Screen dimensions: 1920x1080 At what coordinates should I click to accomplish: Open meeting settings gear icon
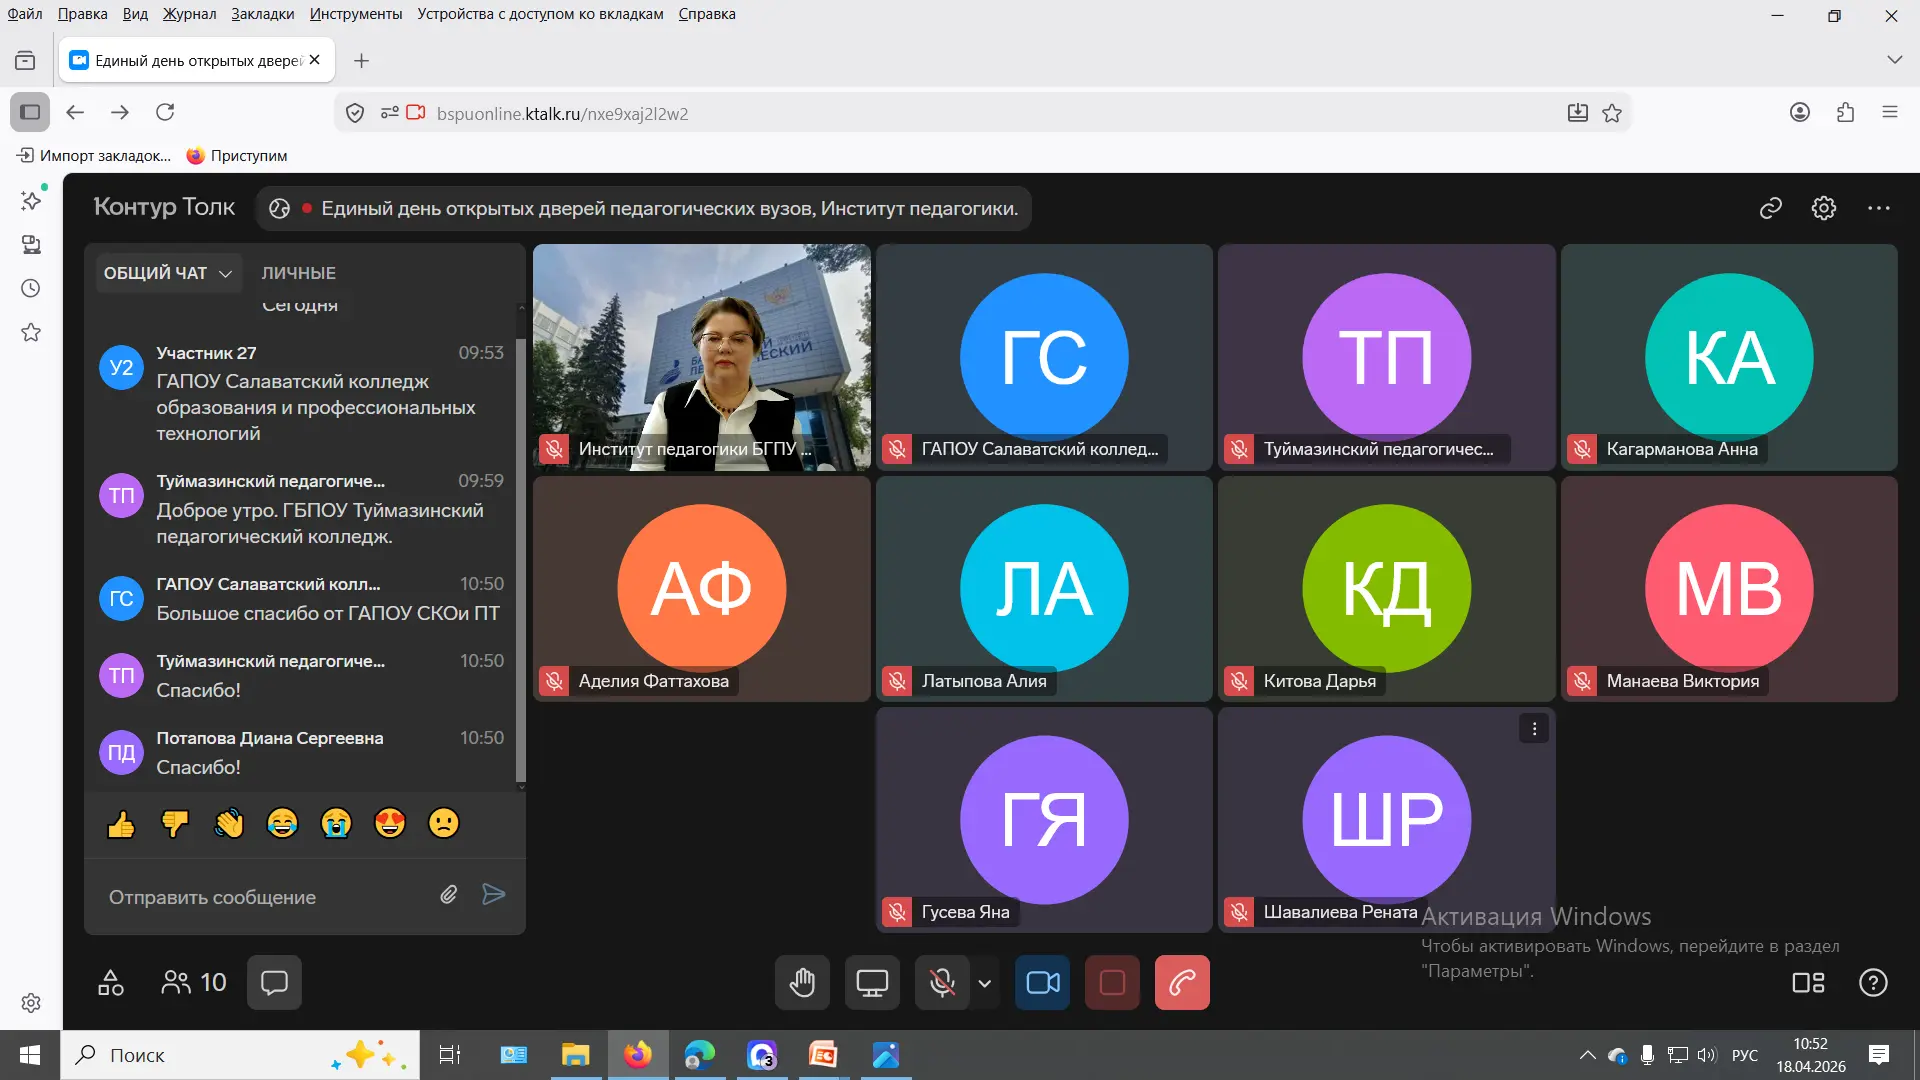pyautogui.click(x=1824, y=208)
